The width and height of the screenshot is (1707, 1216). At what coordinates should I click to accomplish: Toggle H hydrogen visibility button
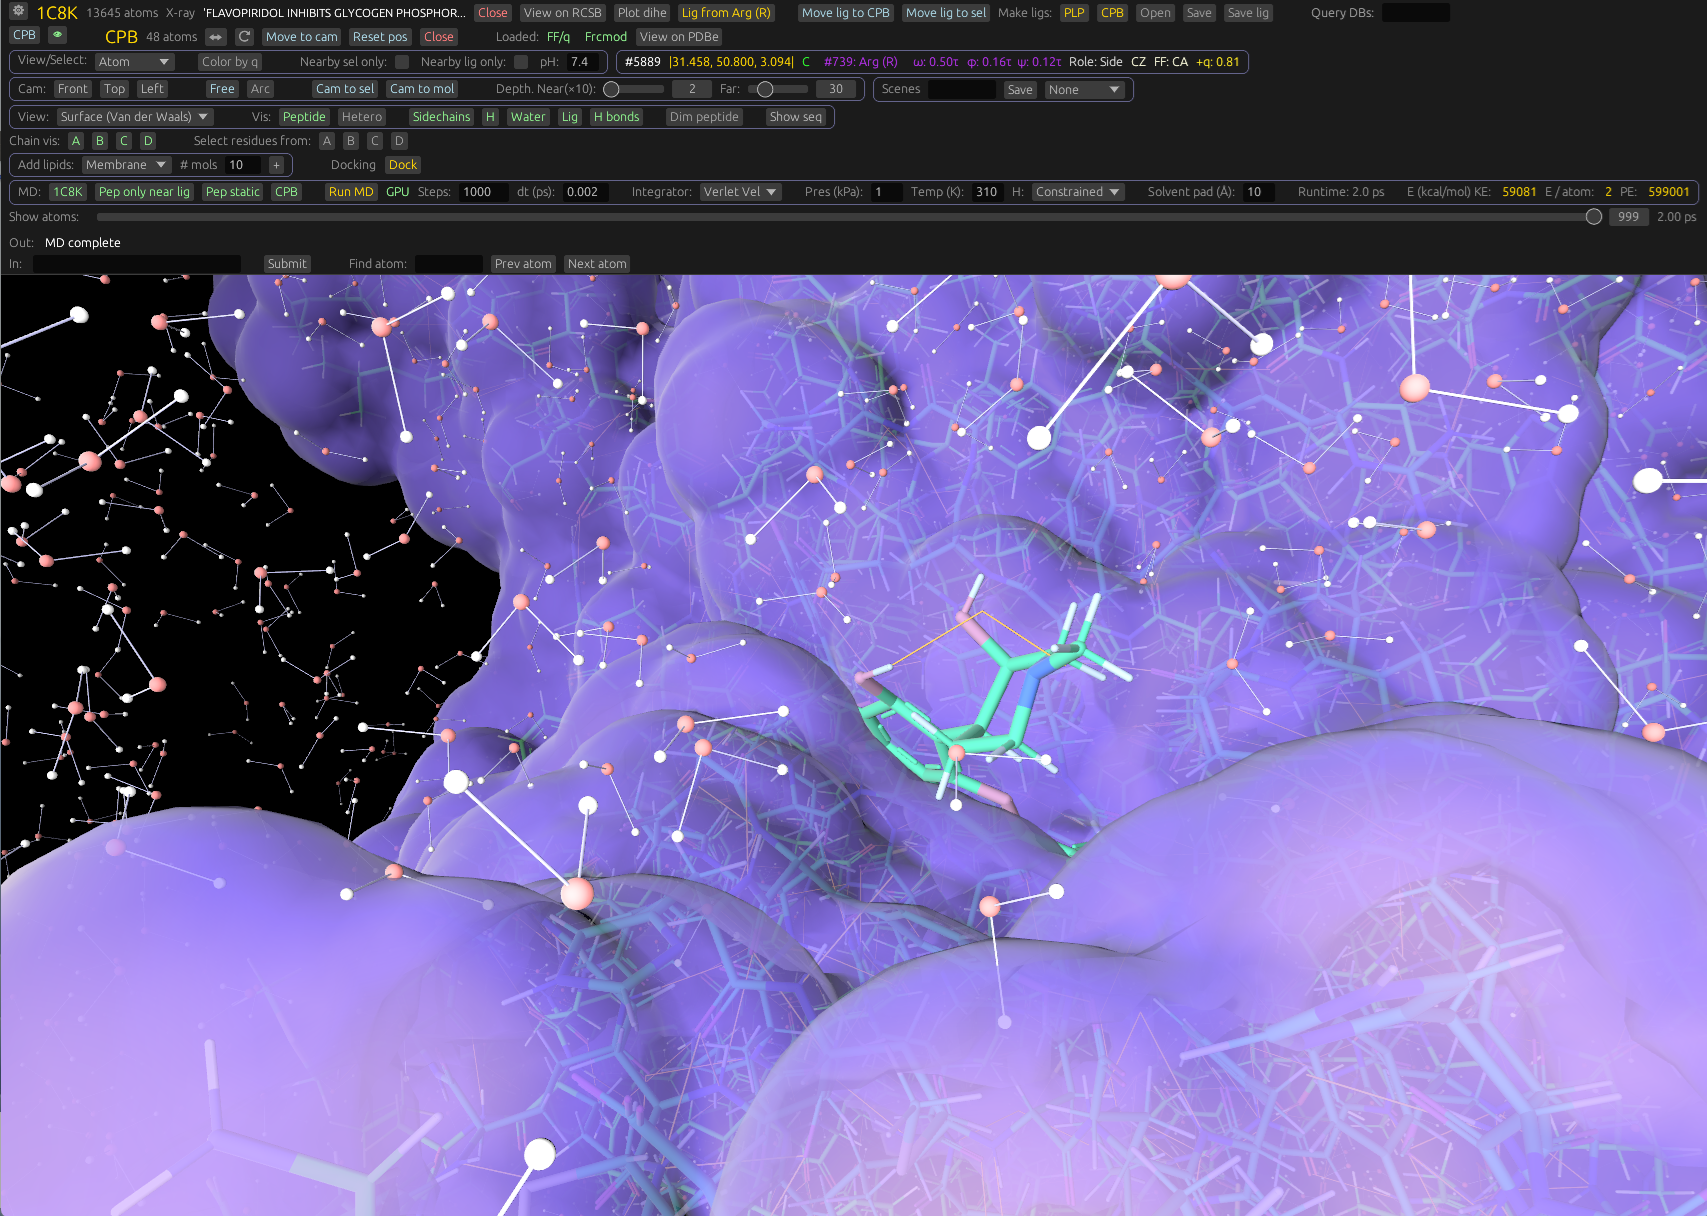click(490, 117)
